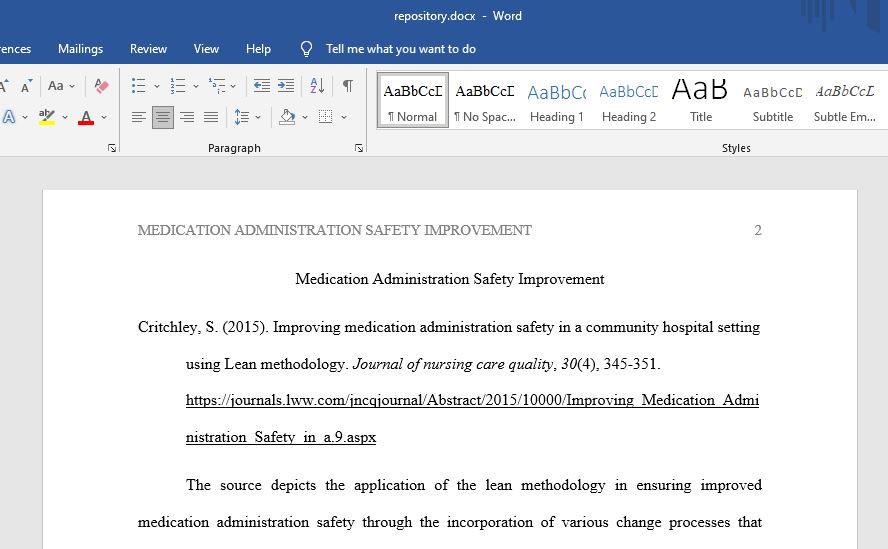This screenshot has height=549, width=888.
Task: Apply the Title style
Action: [x=701, y=100]
